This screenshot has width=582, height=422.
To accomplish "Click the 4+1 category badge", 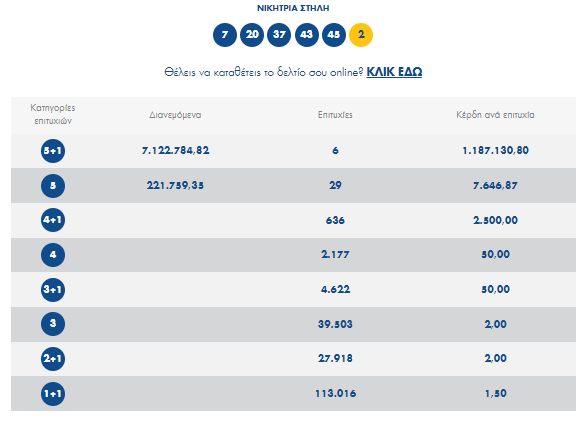I will pyautogui.click(x=53, y=220).
